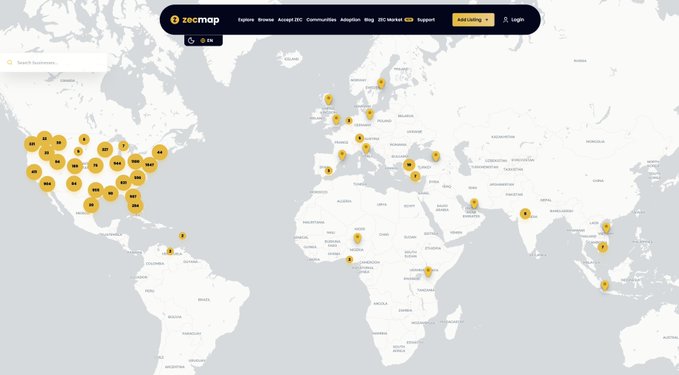Visit the Blog page
679x375 pixels.
[369, 19]
